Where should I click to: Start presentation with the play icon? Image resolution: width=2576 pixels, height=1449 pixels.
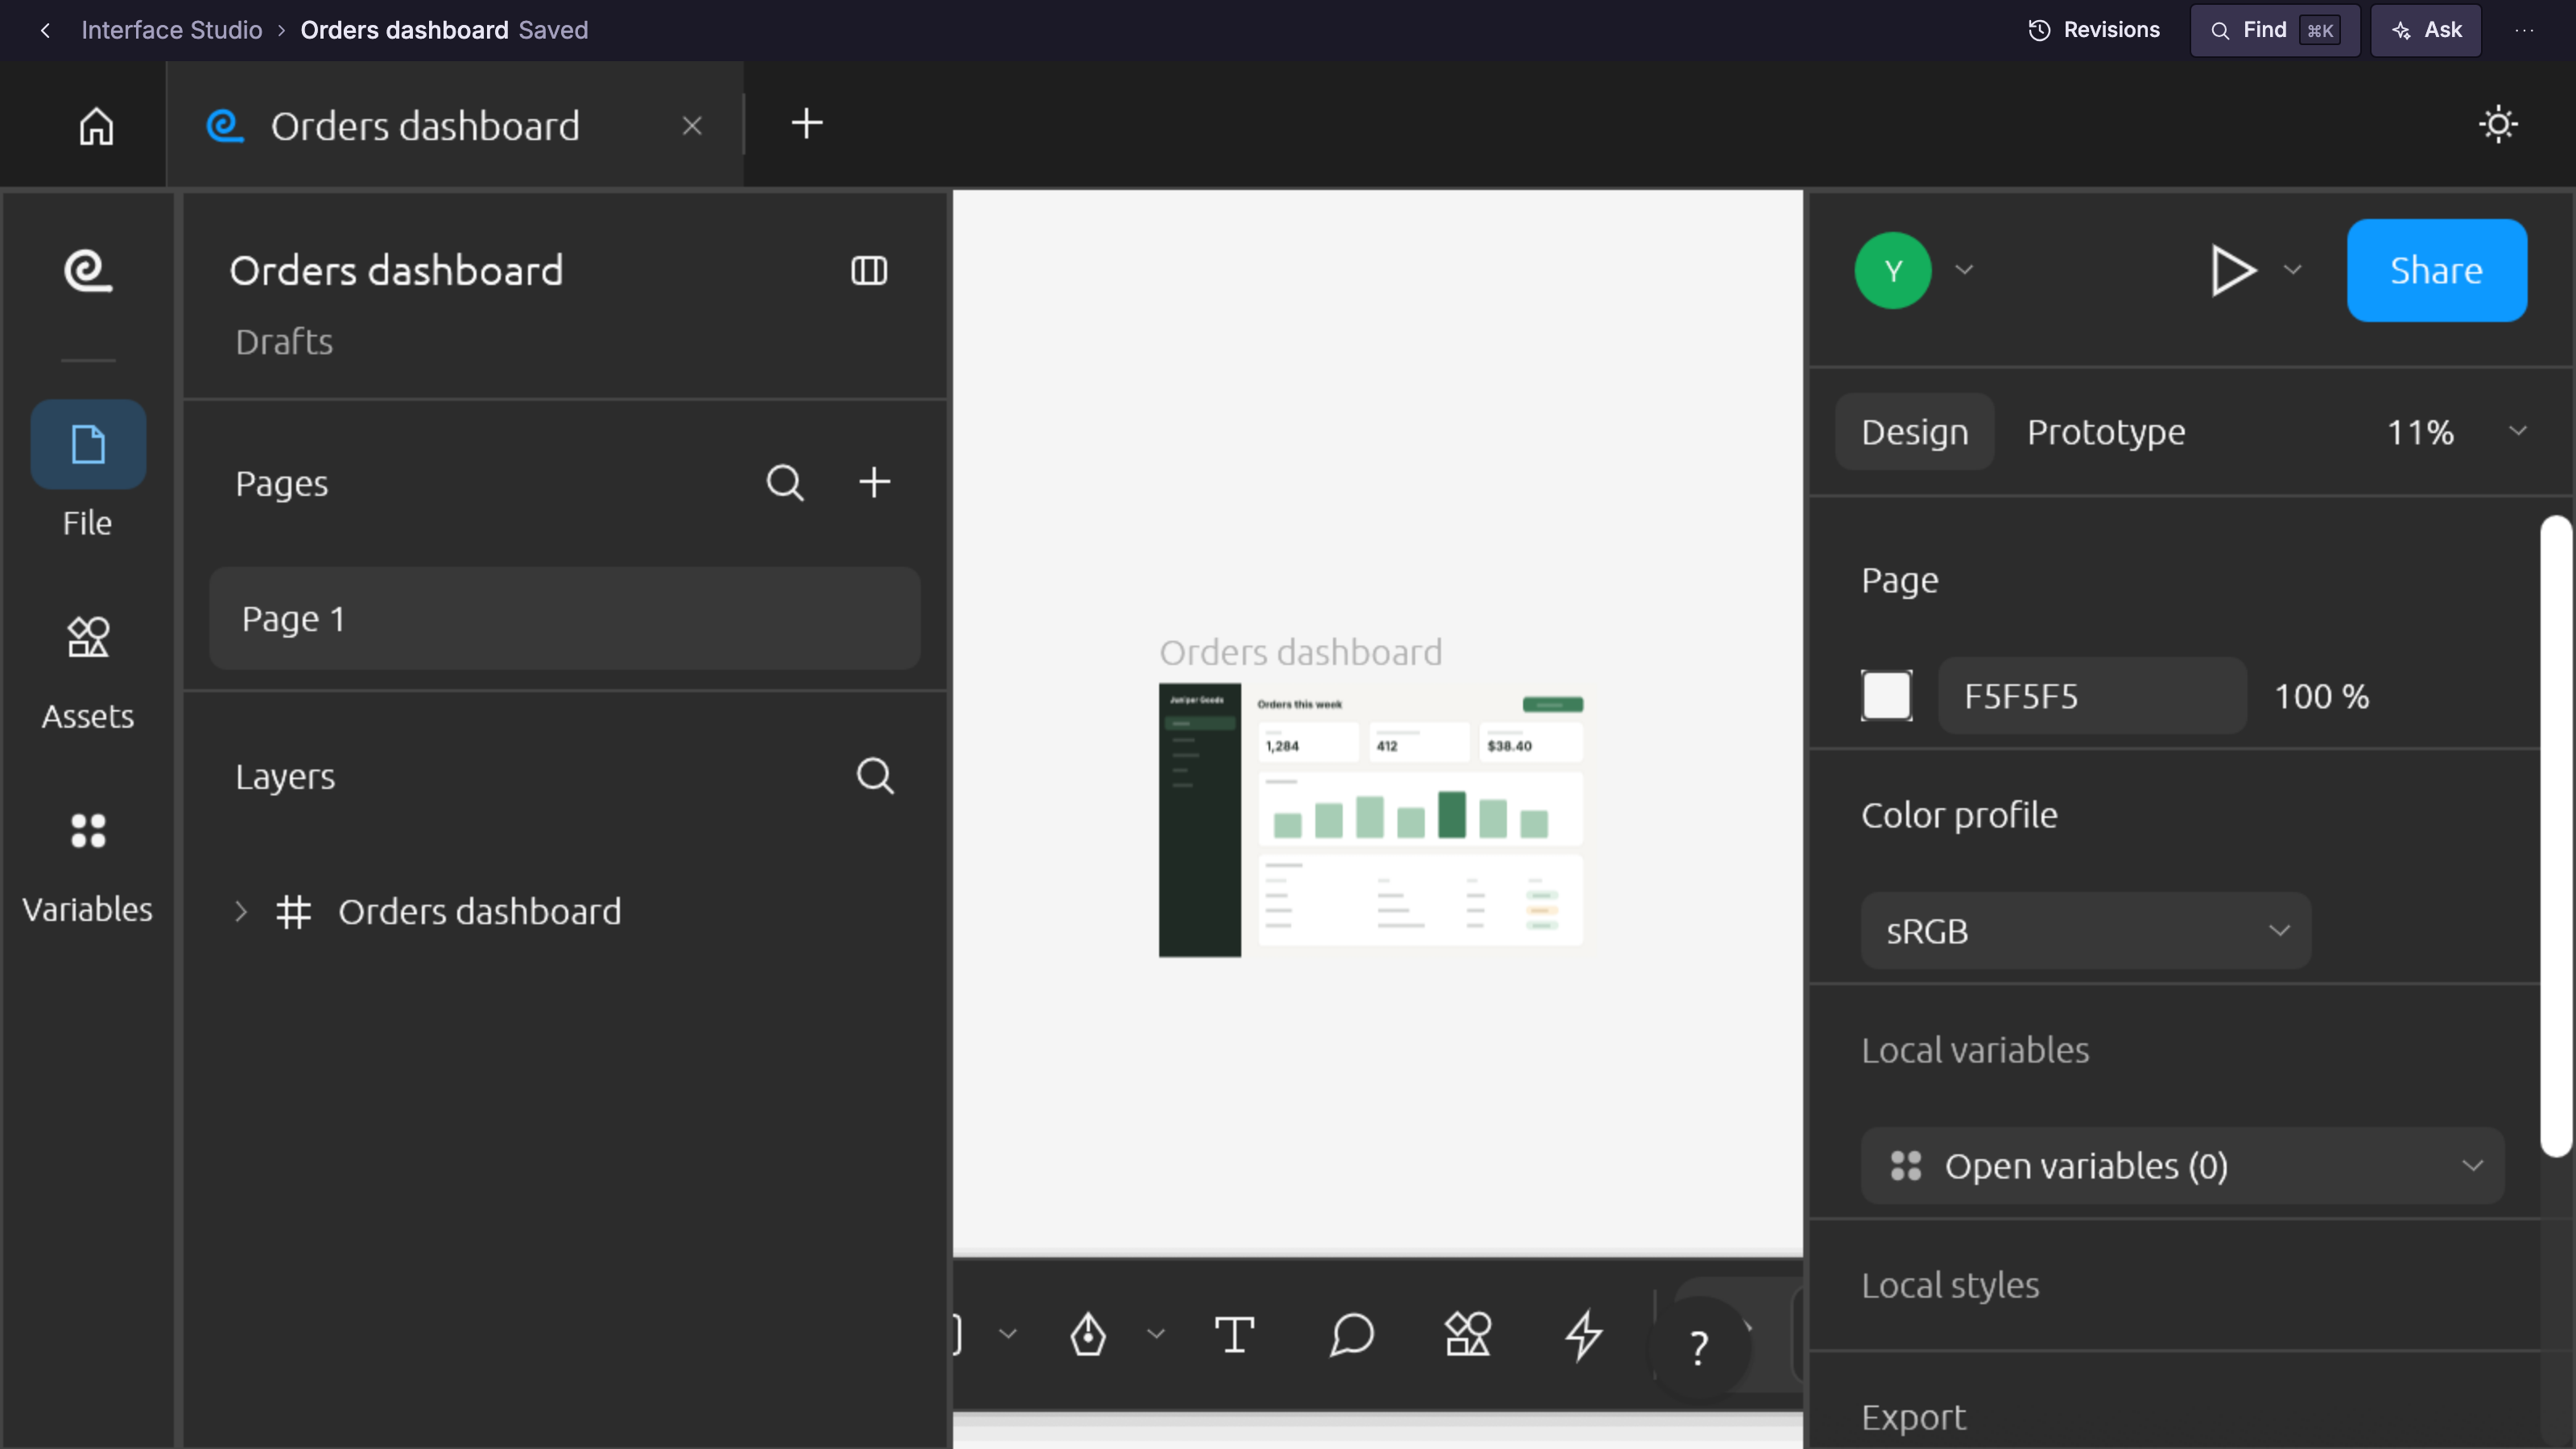(x=2233, y=271)
